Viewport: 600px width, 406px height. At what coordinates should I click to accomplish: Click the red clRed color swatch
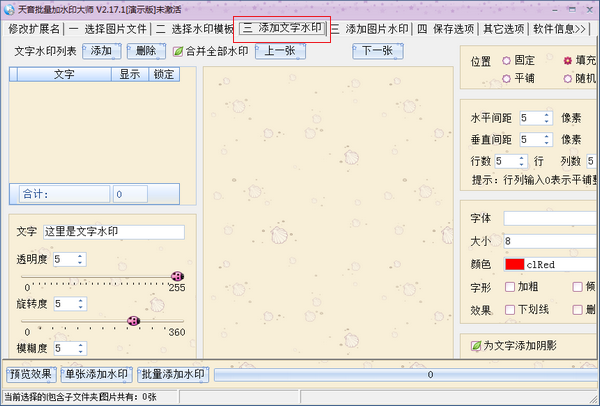(x=514, y=265)
